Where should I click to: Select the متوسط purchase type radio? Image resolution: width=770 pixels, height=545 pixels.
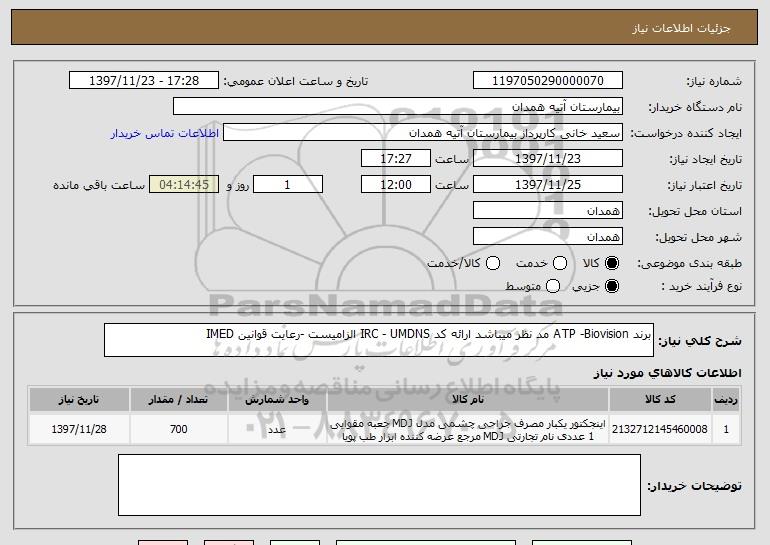(553, 286)
